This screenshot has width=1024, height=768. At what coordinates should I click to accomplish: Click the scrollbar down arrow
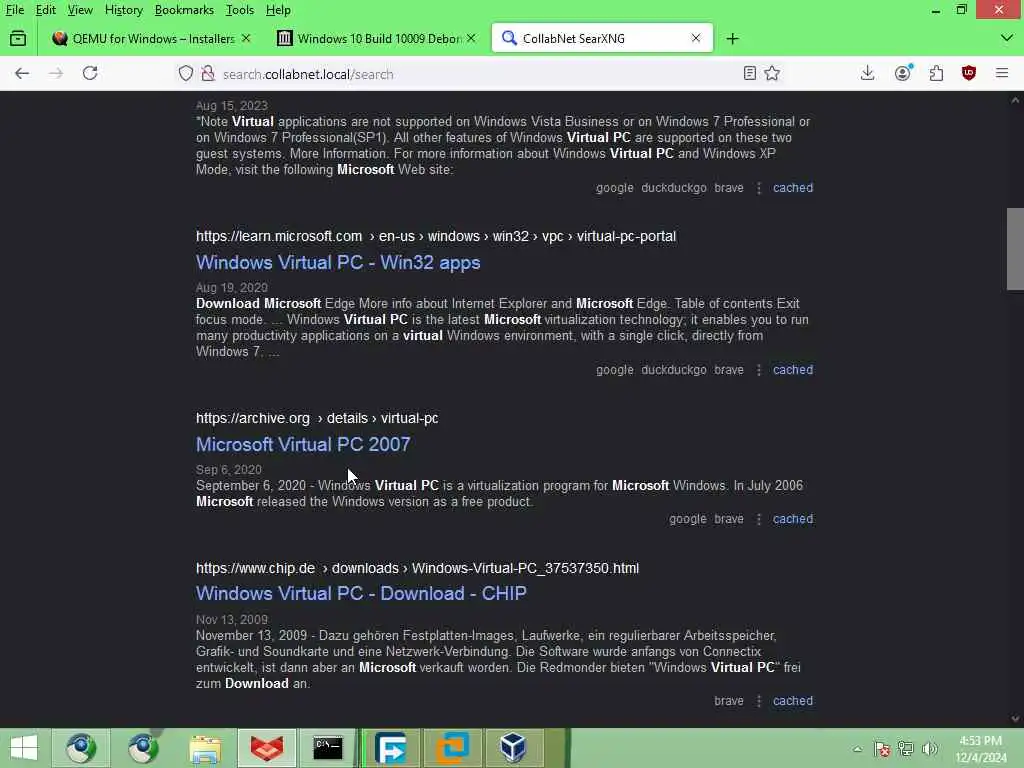point(1015,719)
